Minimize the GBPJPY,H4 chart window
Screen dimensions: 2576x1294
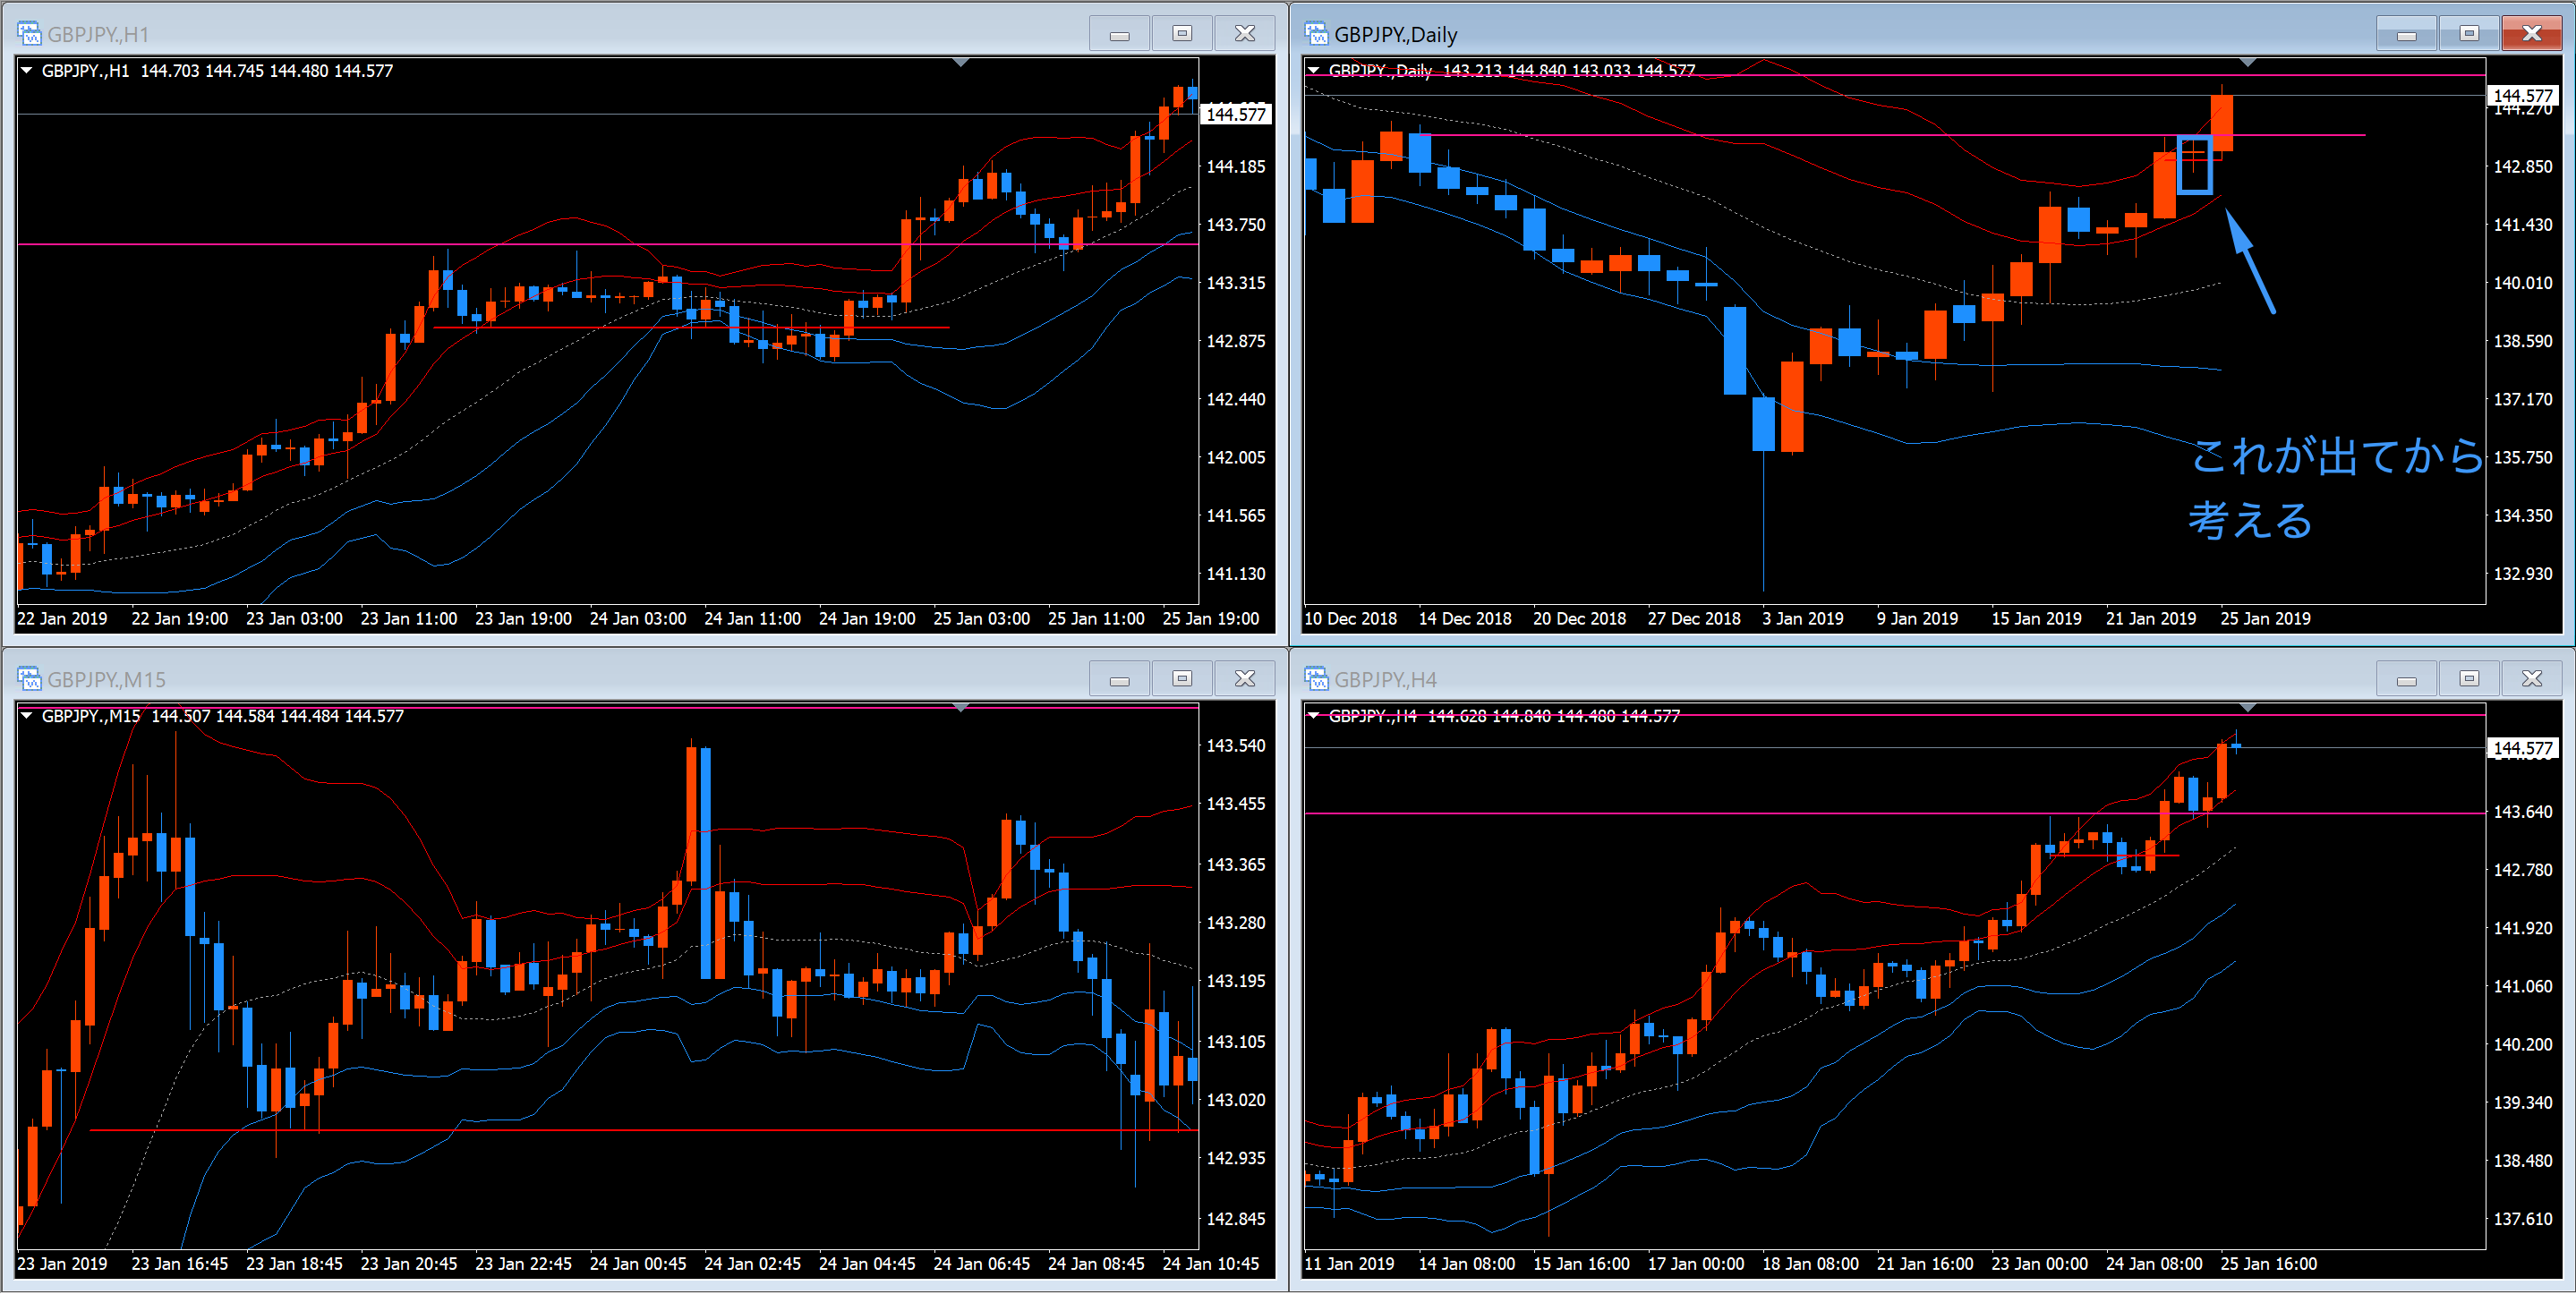[x=2406, y=679]
